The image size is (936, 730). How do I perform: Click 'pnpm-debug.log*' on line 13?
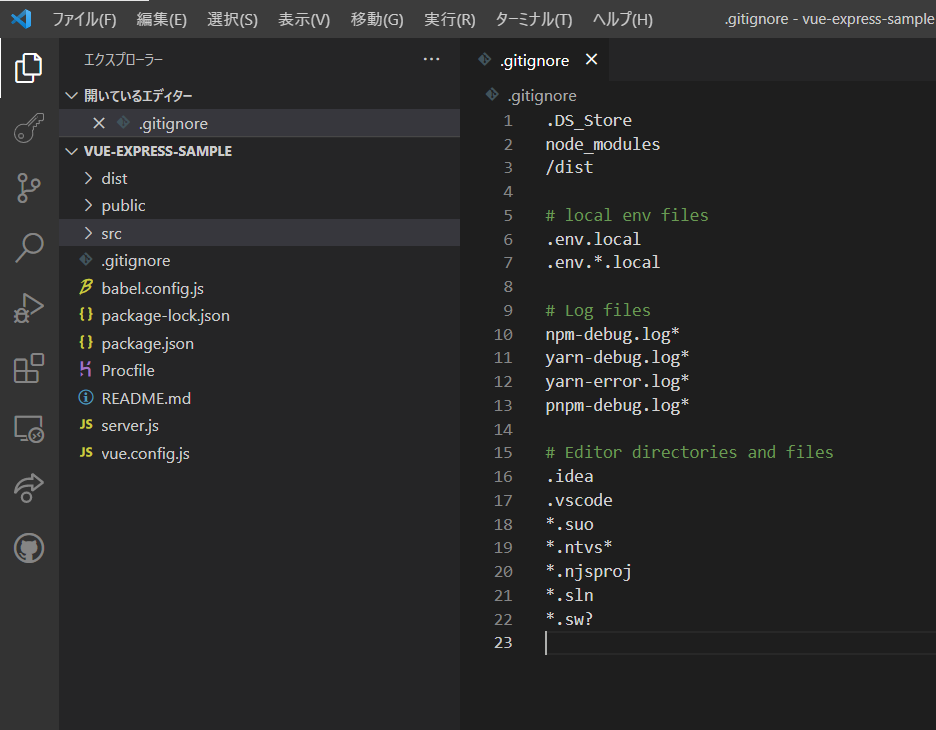click(617, 405)
